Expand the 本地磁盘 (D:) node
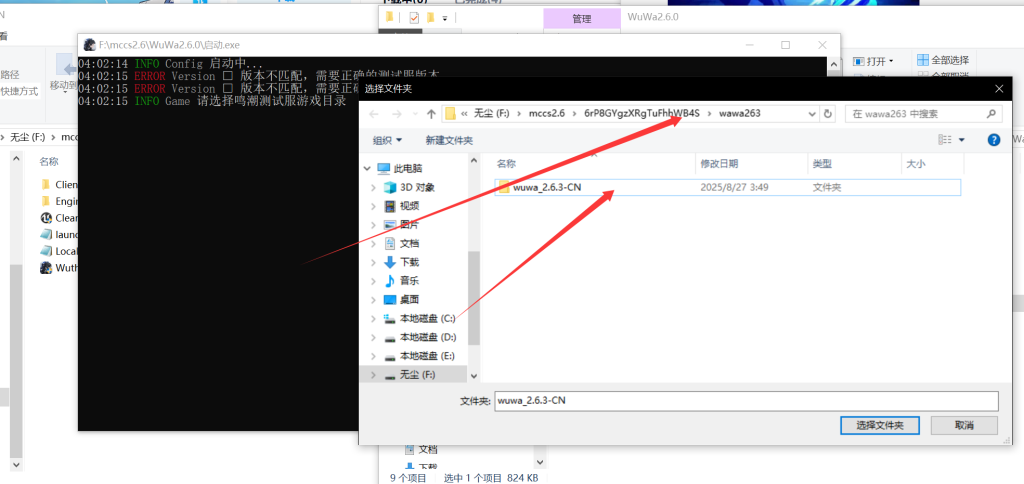The width and height of the screenshot is (1024, 484). 373,338
